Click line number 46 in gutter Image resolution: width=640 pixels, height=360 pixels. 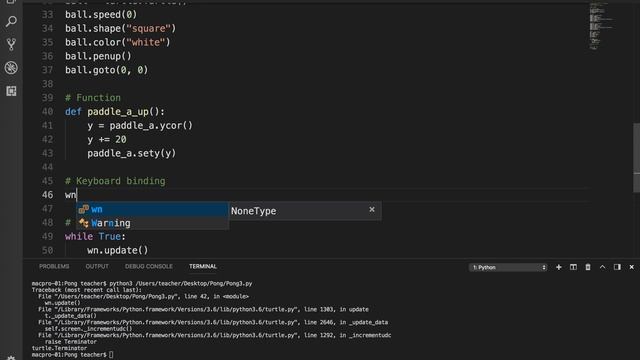coord(47,195)
